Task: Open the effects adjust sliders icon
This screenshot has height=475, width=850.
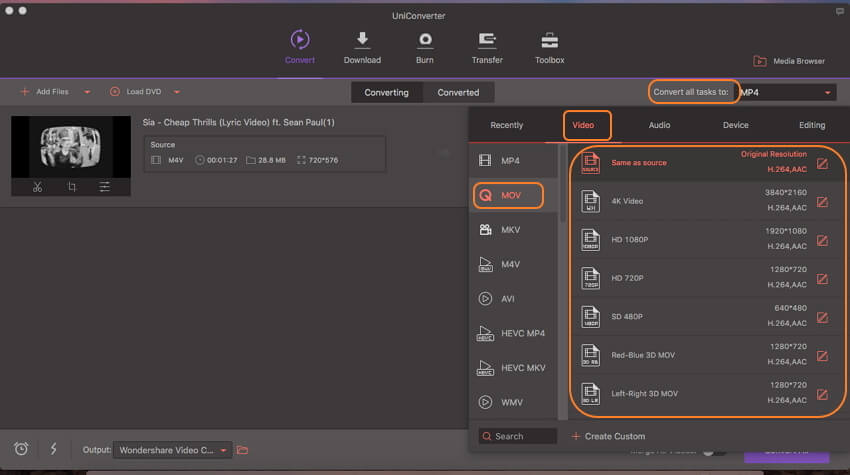Action: [x=105, y=187]
